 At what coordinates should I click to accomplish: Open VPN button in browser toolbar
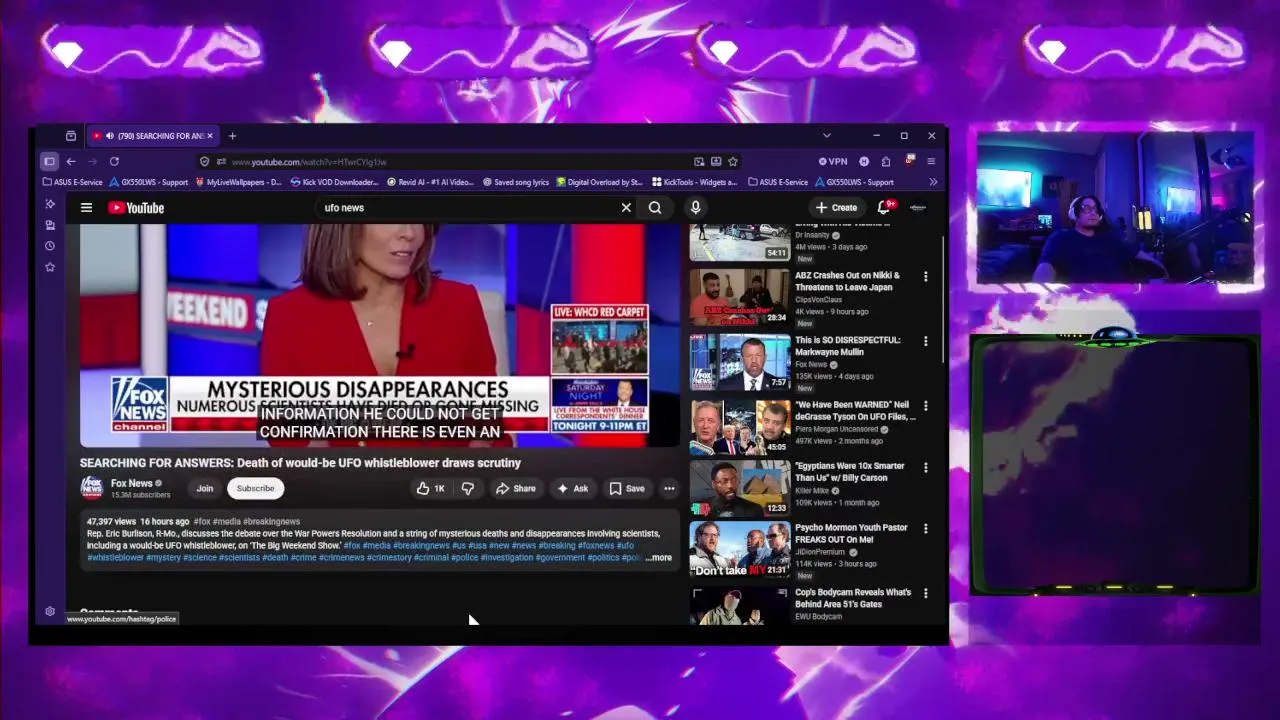point(833,161)
